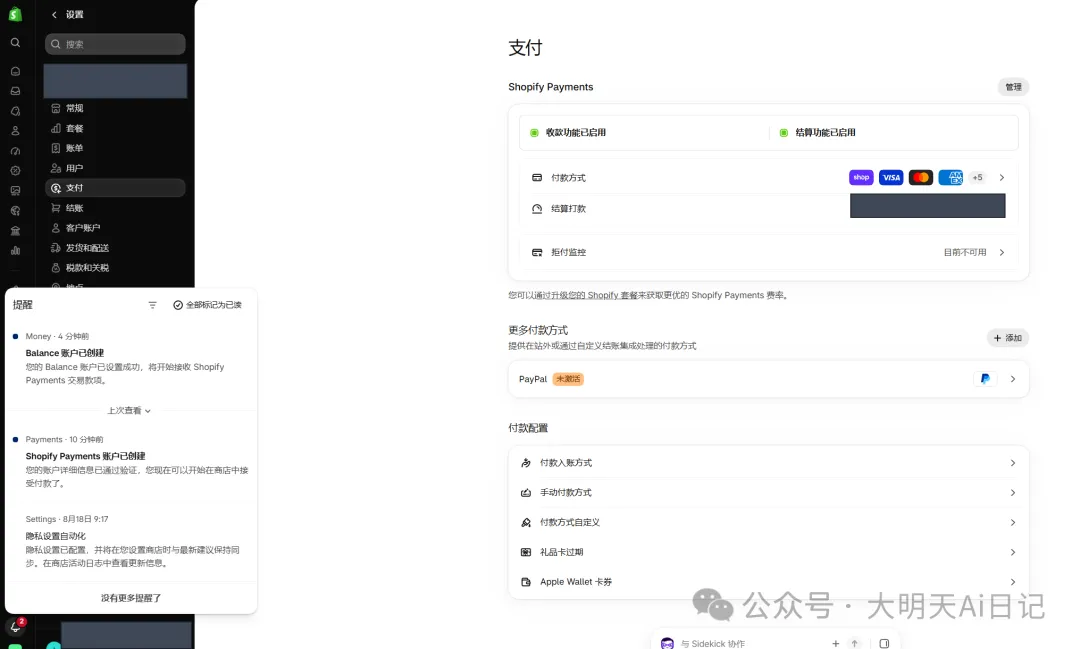Click the 管理 button for Shopify Payments
Image resolution: width=1080 pixels, height=649 pixels.
click(1013, 87)
